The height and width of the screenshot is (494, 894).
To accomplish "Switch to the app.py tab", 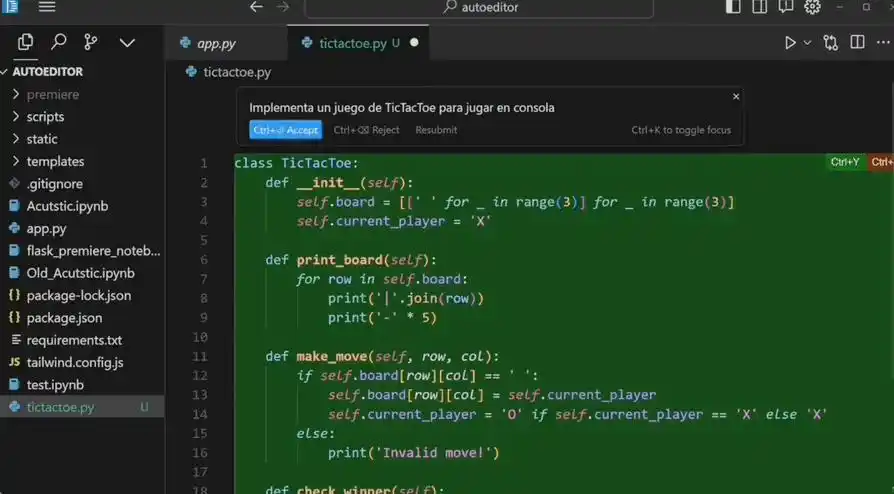I will [215, 43].
